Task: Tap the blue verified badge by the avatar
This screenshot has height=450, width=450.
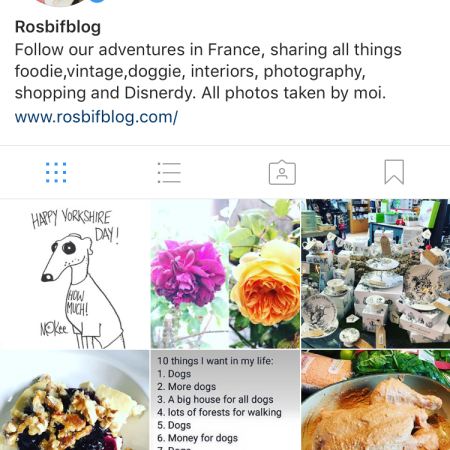Action: (97, 1)
